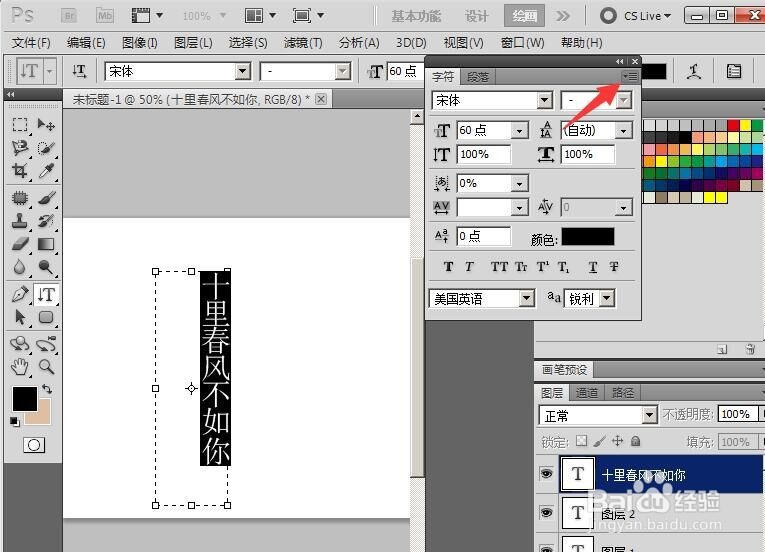Toggle Strikethrough in Character panel

click(614, 267)
